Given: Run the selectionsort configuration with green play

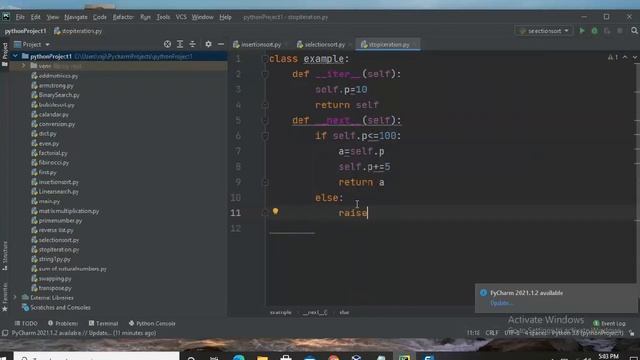Looking at the screenshot, I should [582, 31].
